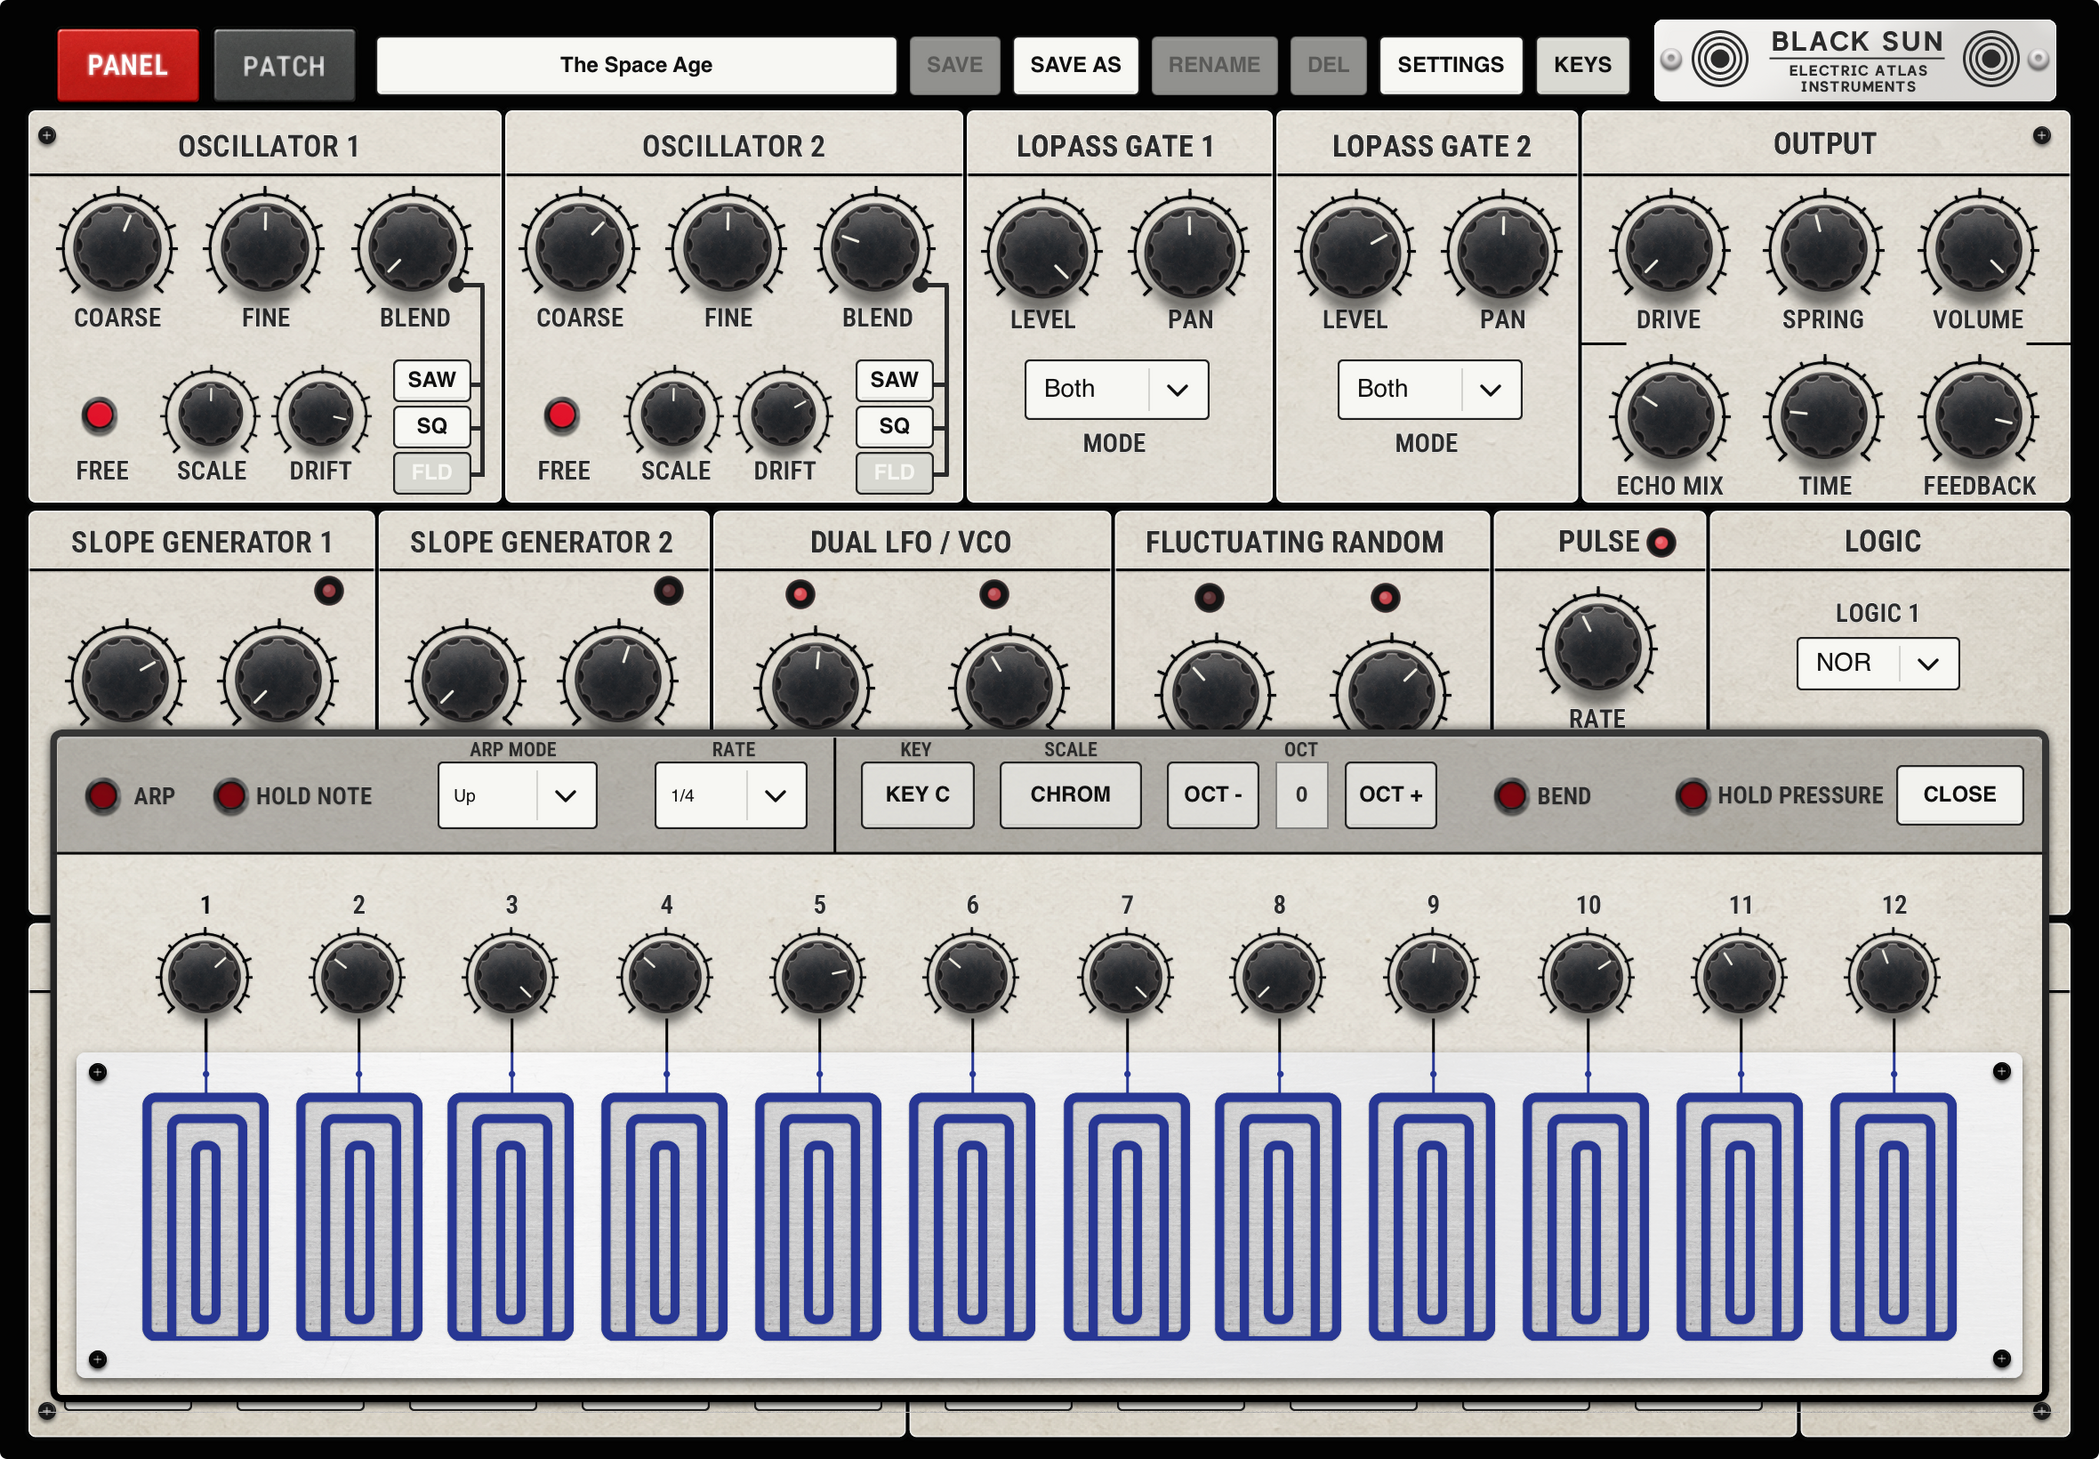Open the SETTINGS menu
2099x1459 pixels.
[x=1450, y=66]
